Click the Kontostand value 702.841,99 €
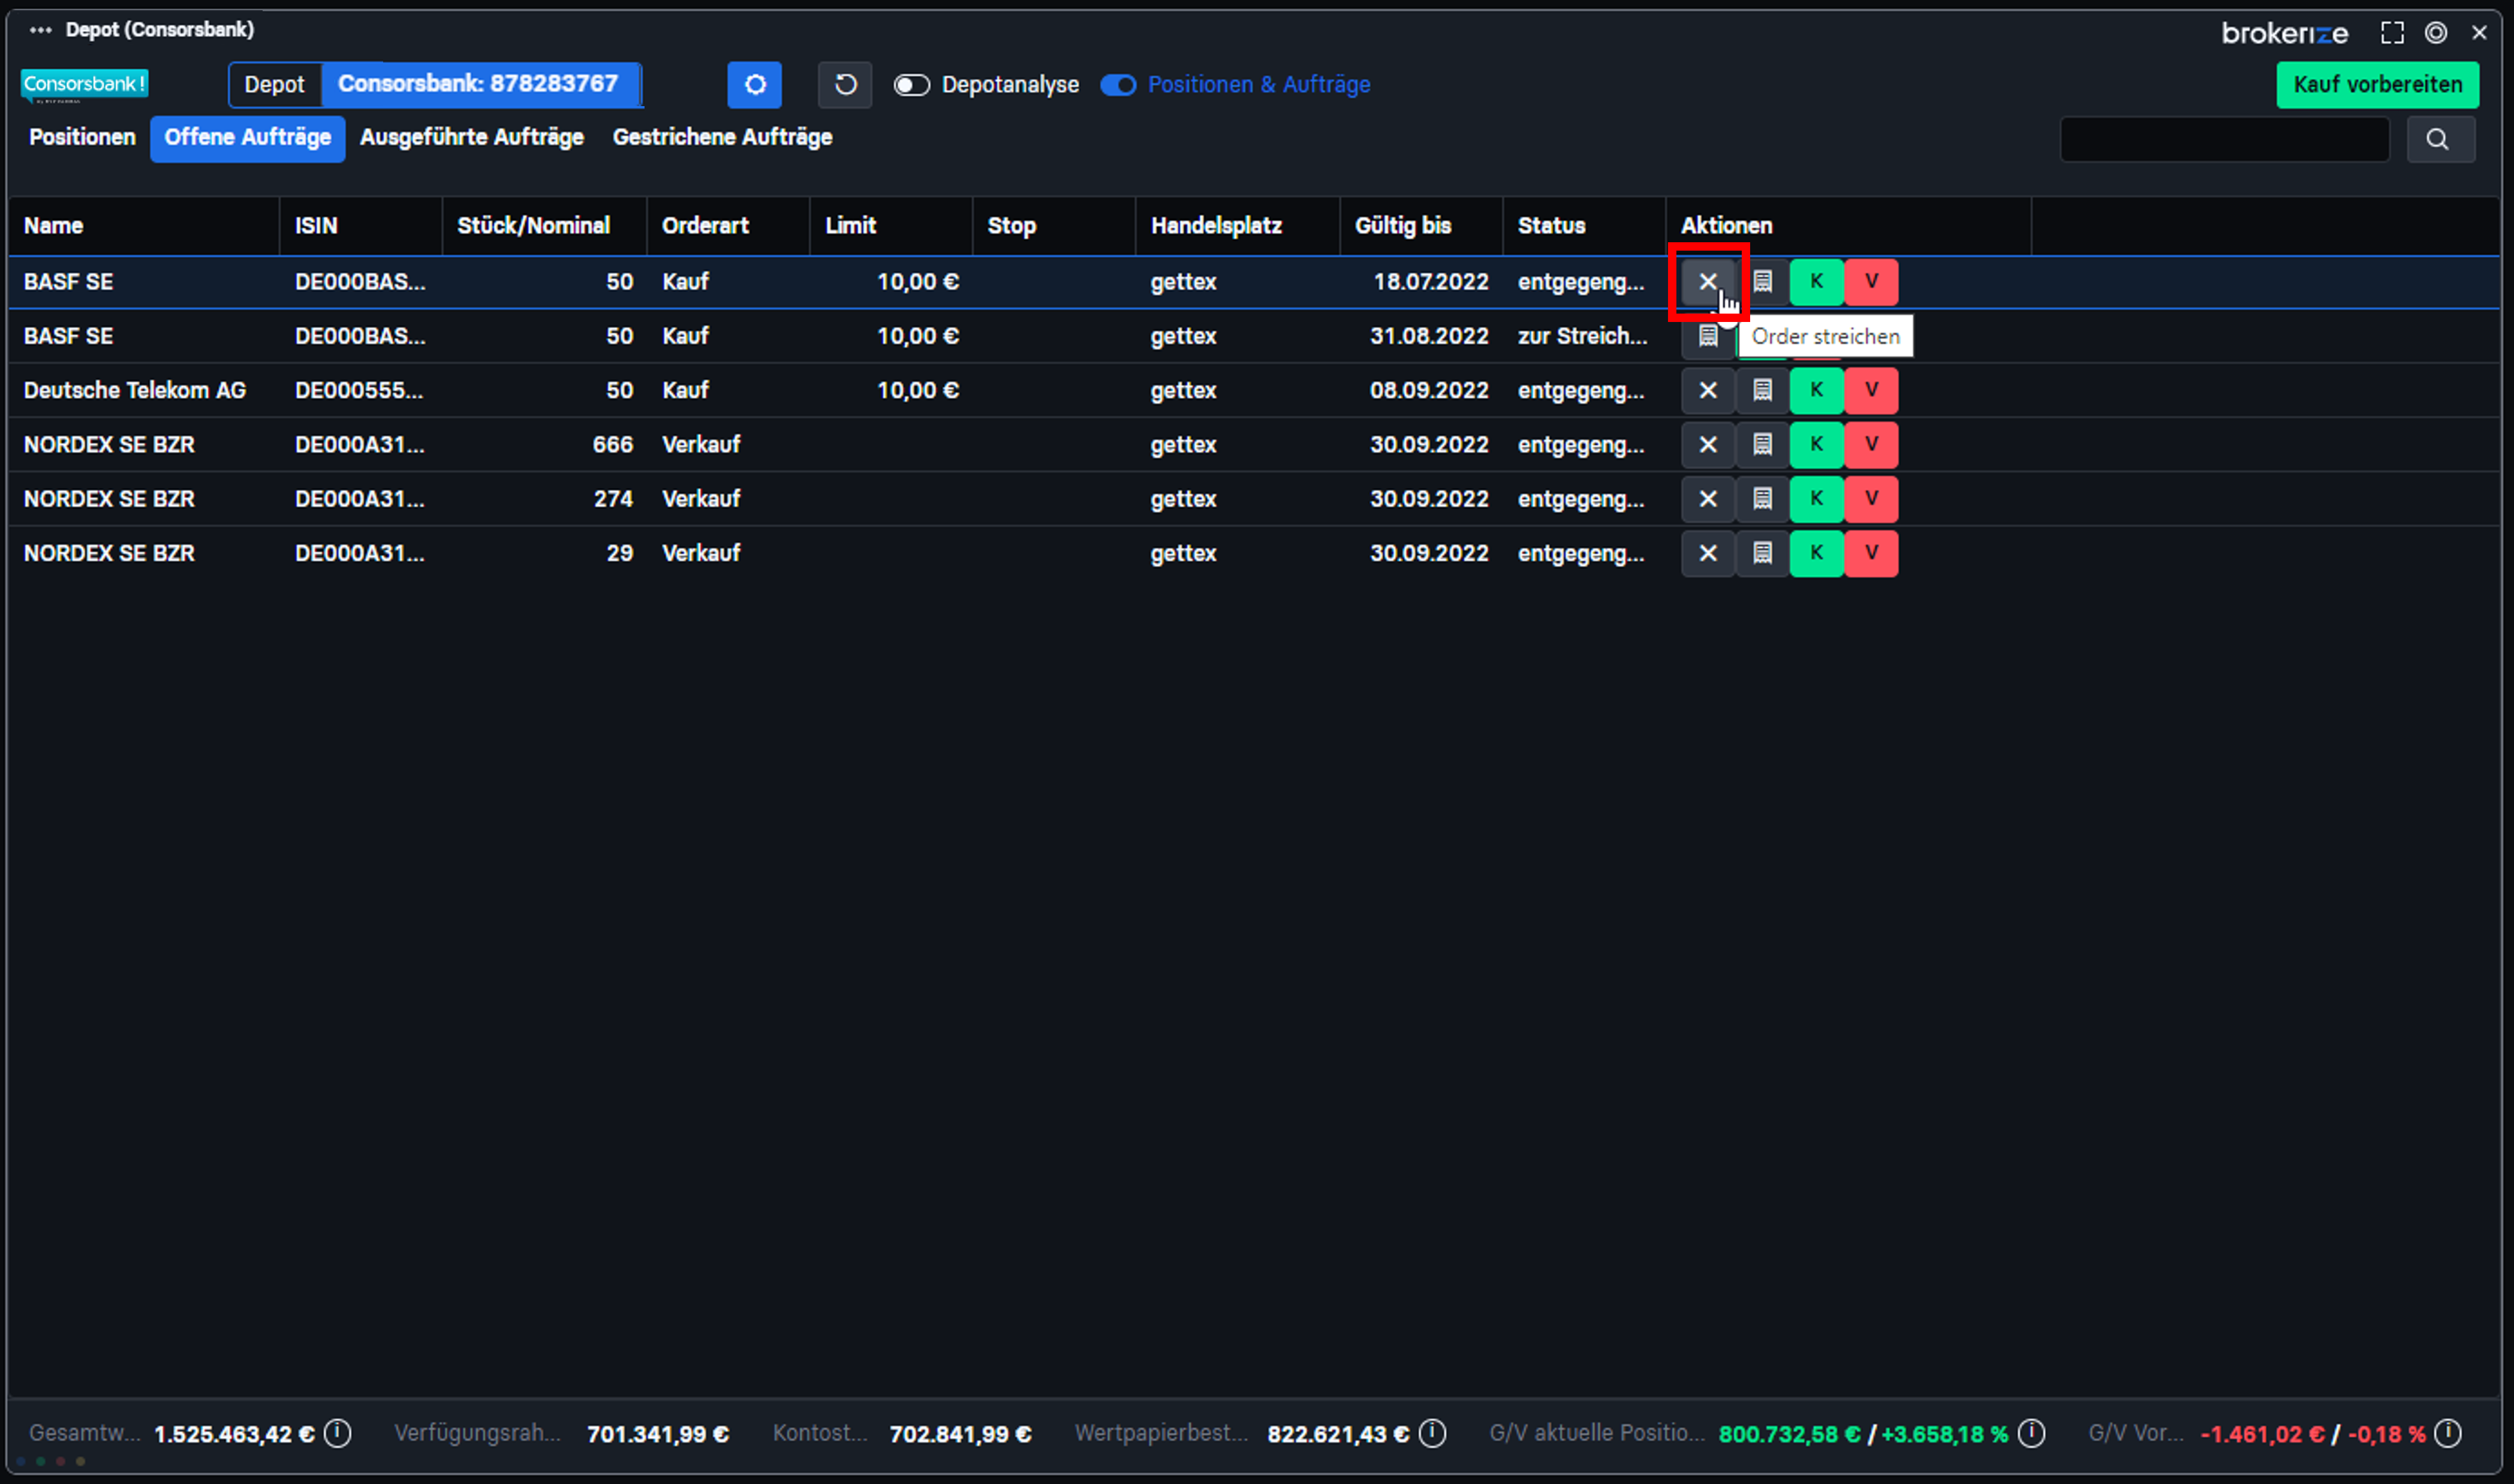 click(x=960, y=1434)
